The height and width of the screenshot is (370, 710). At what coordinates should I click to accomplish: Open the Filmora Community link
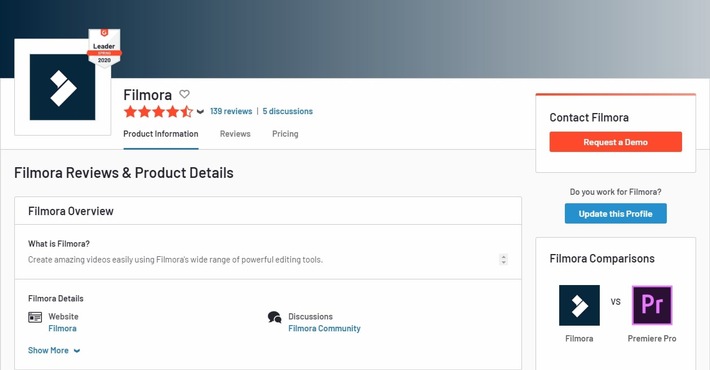pos(324,328)
